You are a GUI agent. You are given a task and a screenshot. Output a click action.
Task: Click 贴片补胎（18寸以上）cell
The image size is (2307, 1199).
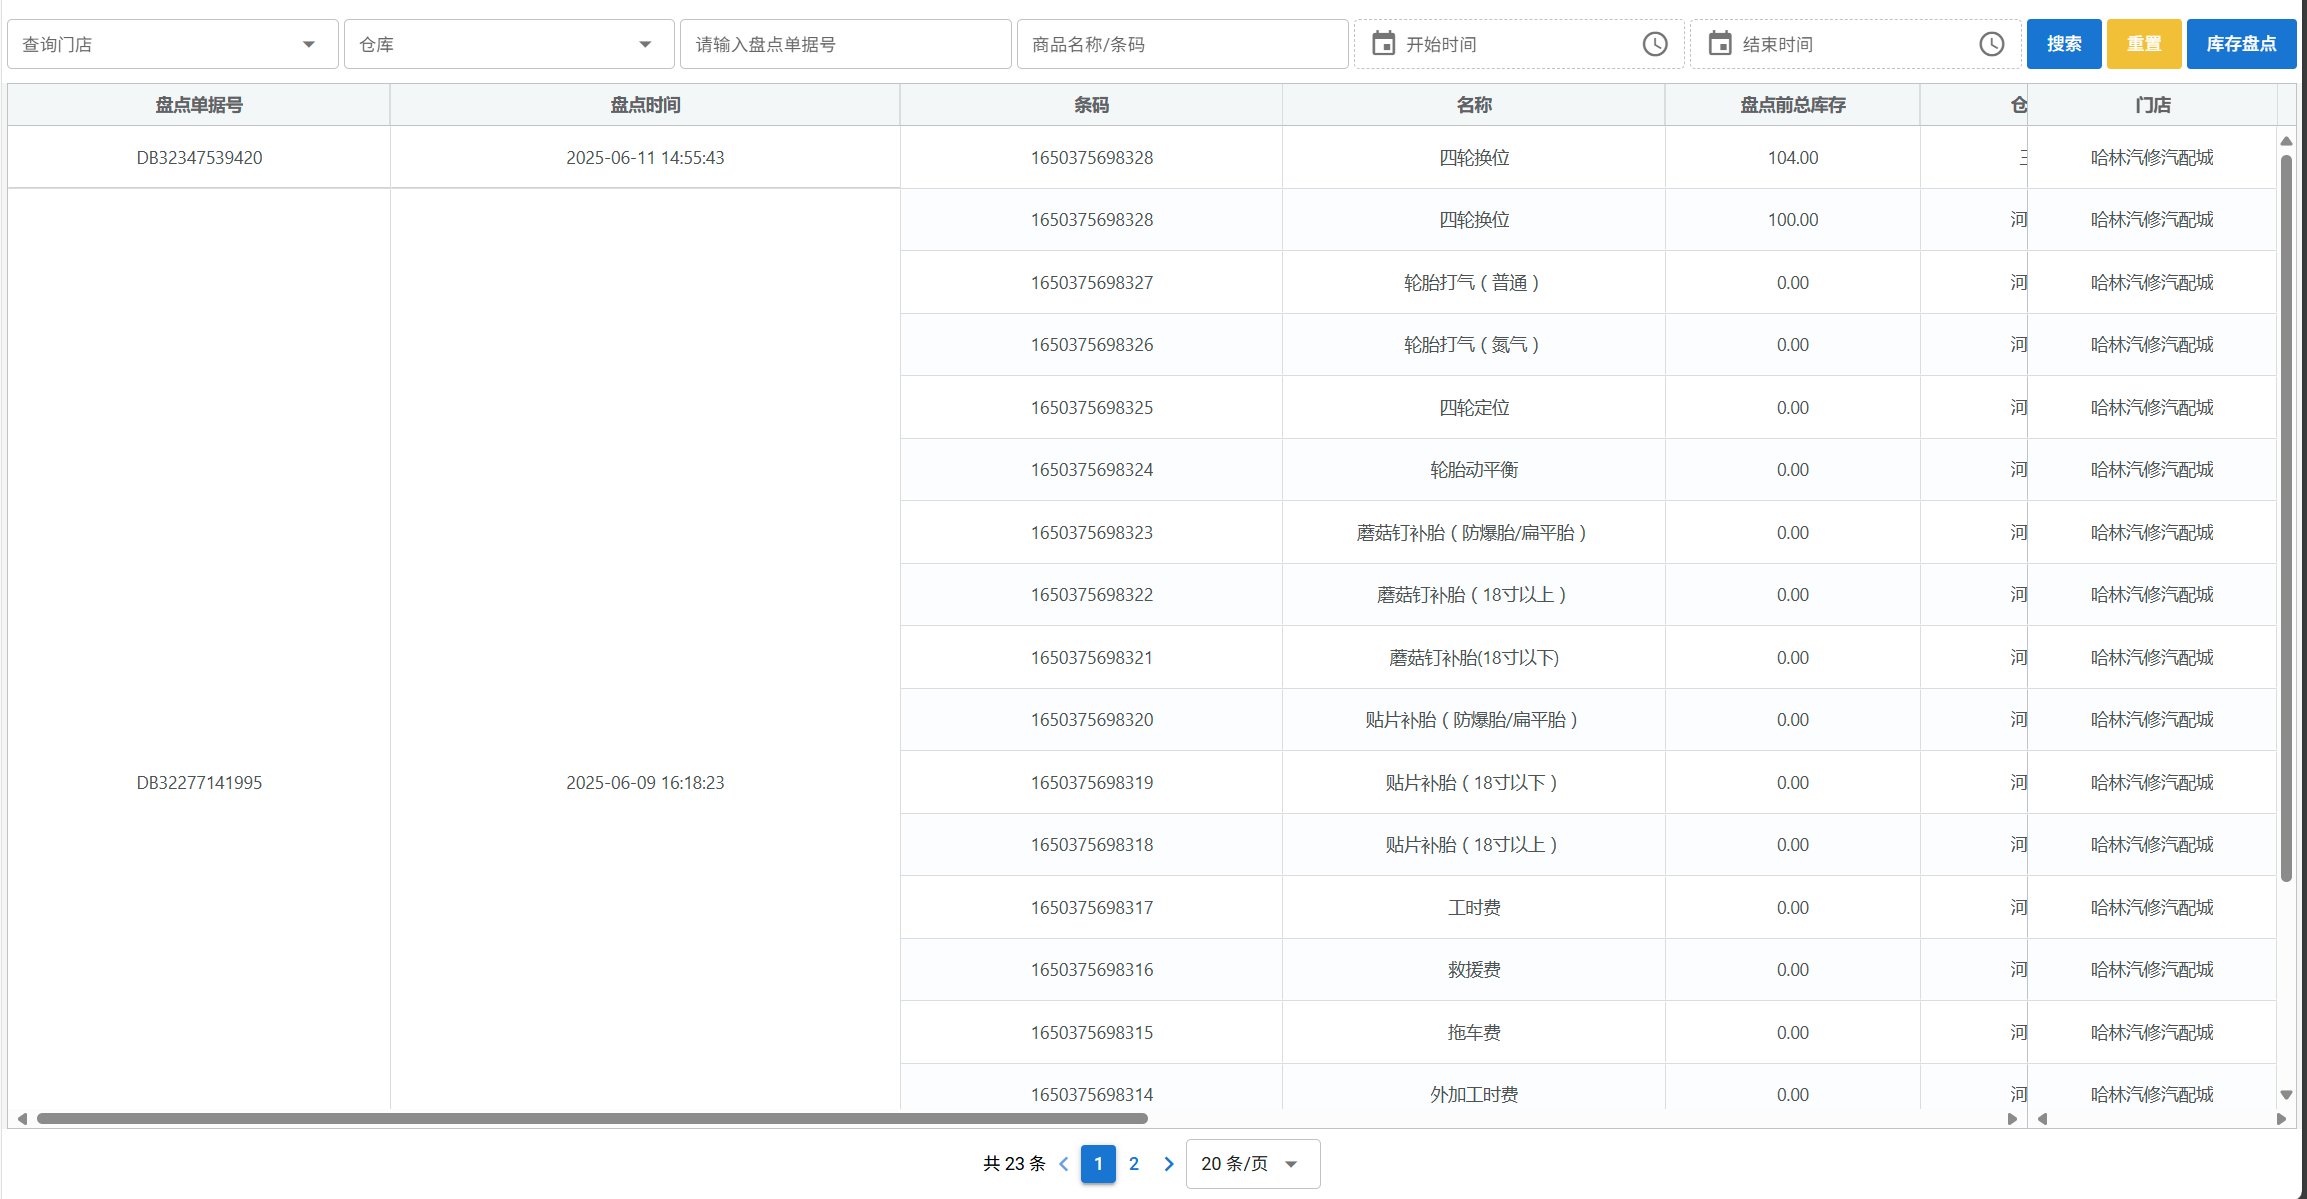1474,845
